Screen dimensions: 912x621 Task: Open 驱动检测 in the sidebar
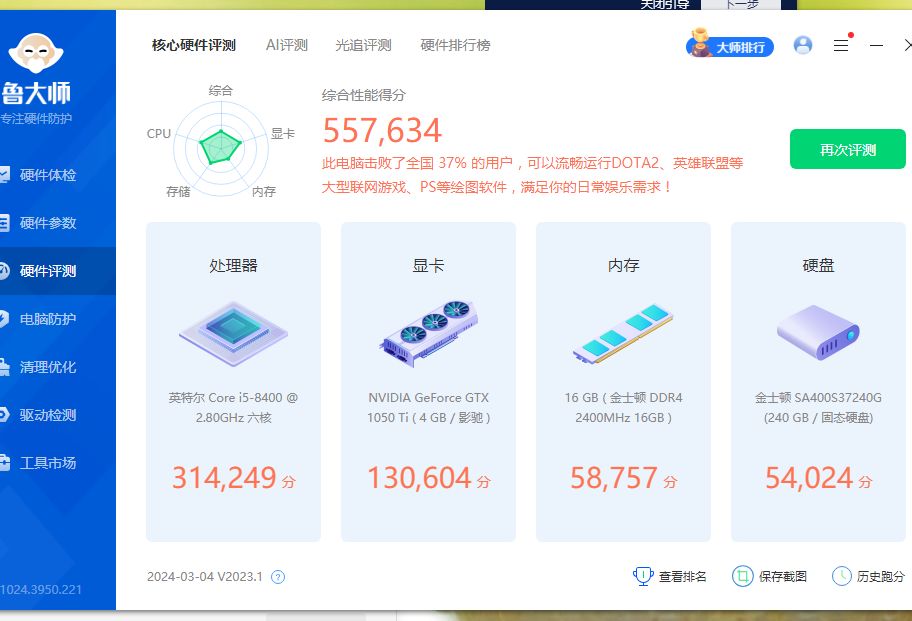tap(48, 415)
